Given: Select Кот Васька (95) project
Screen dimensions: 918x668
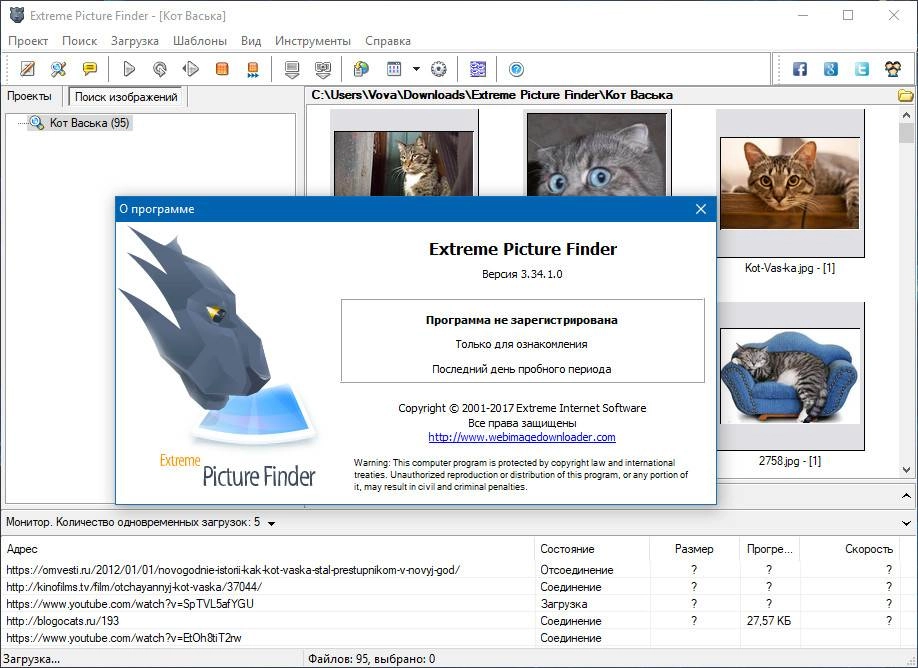Looking at the screenshot, I should pyautogui.click(x=80, y=123).
